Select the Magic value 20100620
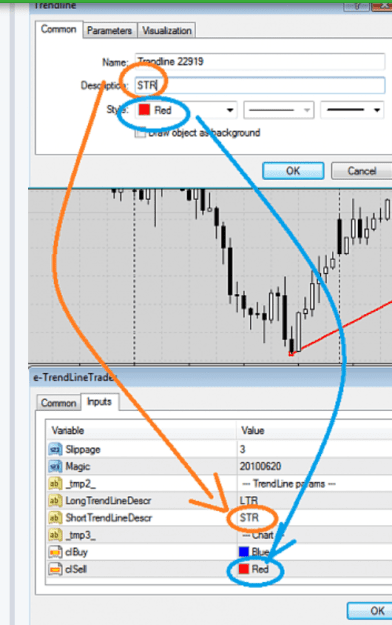Image resolution: width=392 pixels, height=625 pixels. pos(260,466)
